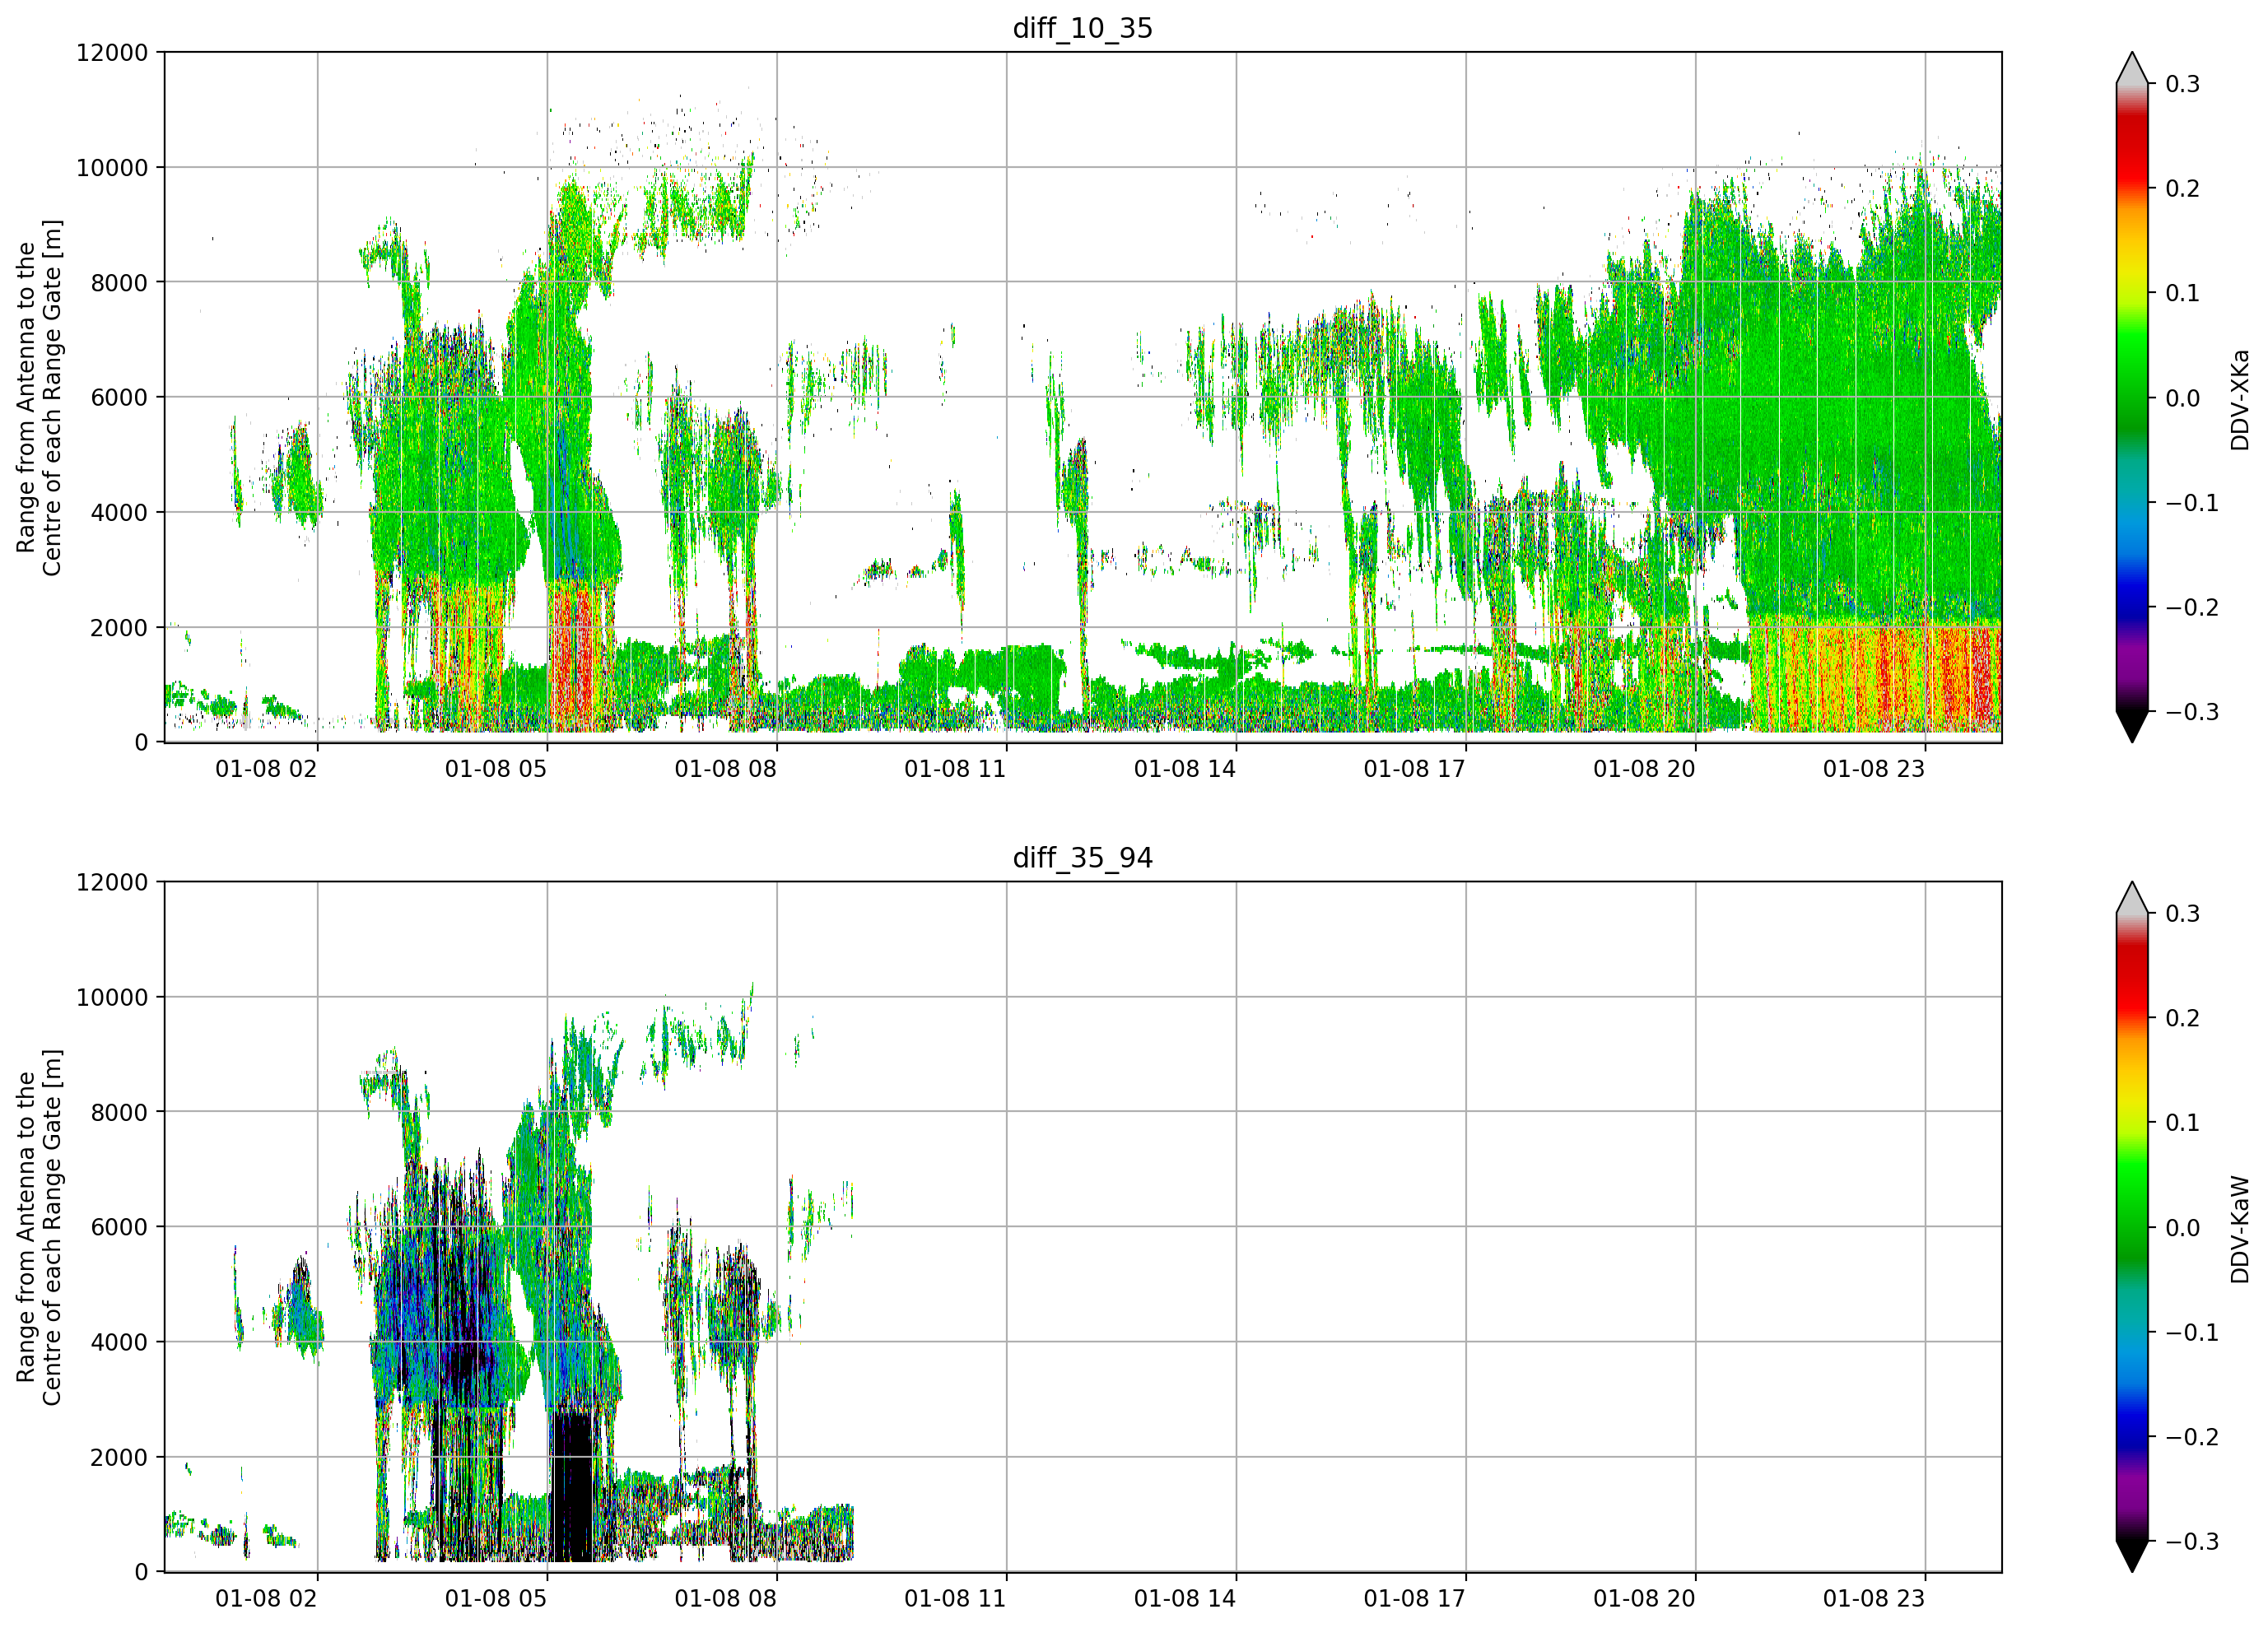Viewport: 2268px width, 1628px height.
Task: Click the 10000 y-tick in diff_10_35 plot
Action: point(112,167)
